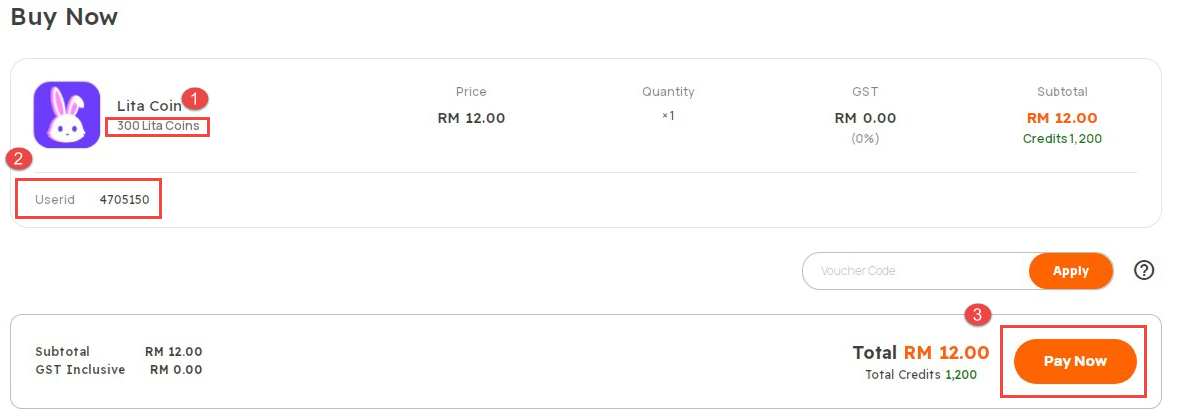1179x411 pixels.
Task: Click the red step 3 annotation badge
Action: (x=977, y=316)
